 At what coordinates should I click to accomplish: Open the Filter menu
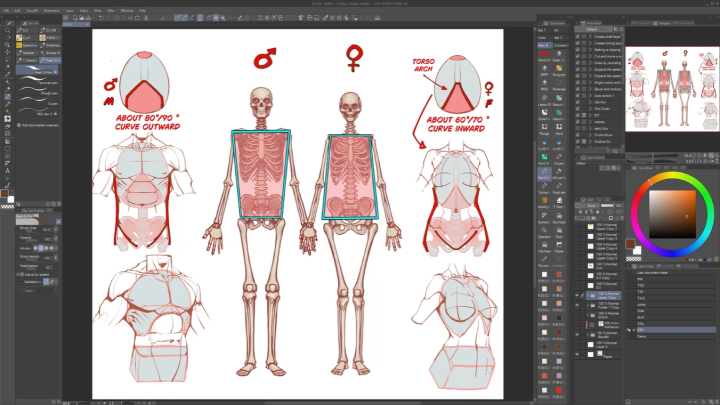pyautogui.click(x=111, y=10)
